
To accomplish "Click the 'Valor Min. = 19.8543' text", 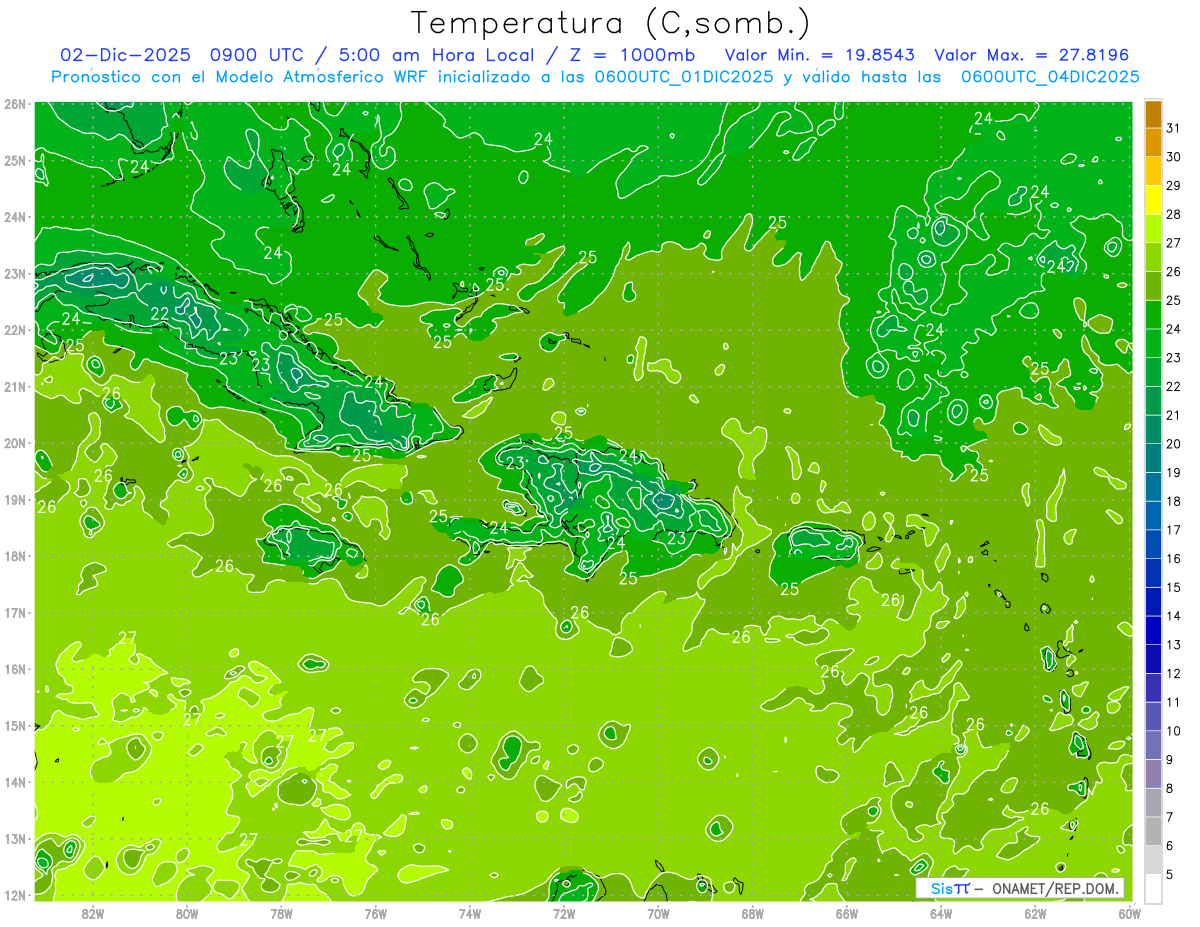I will (x=820, y=55).
